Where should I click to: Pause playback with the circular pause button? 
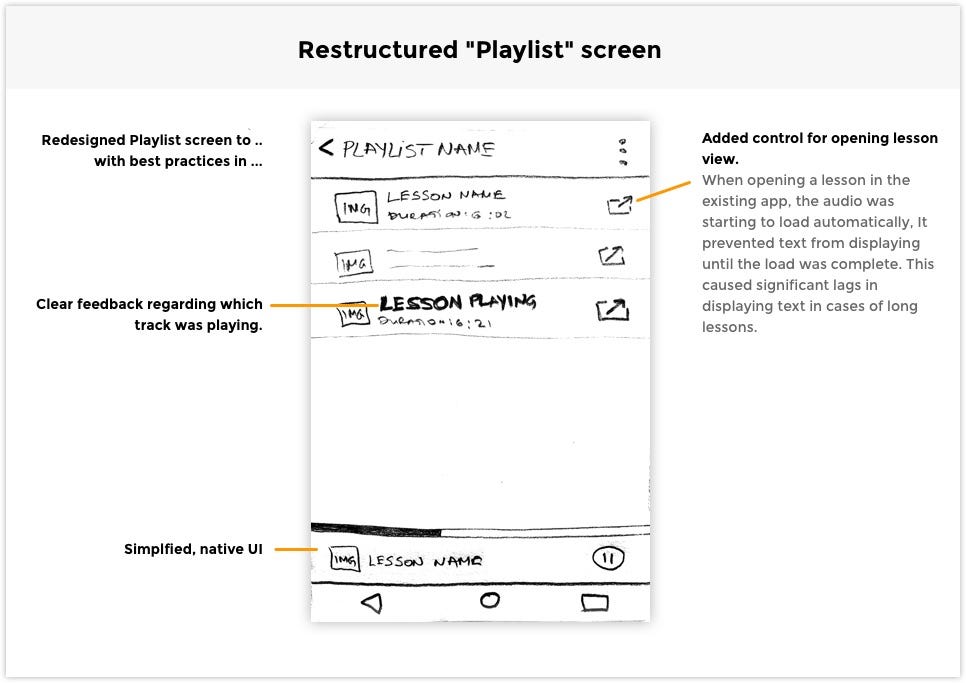click(x=608, y=558)
